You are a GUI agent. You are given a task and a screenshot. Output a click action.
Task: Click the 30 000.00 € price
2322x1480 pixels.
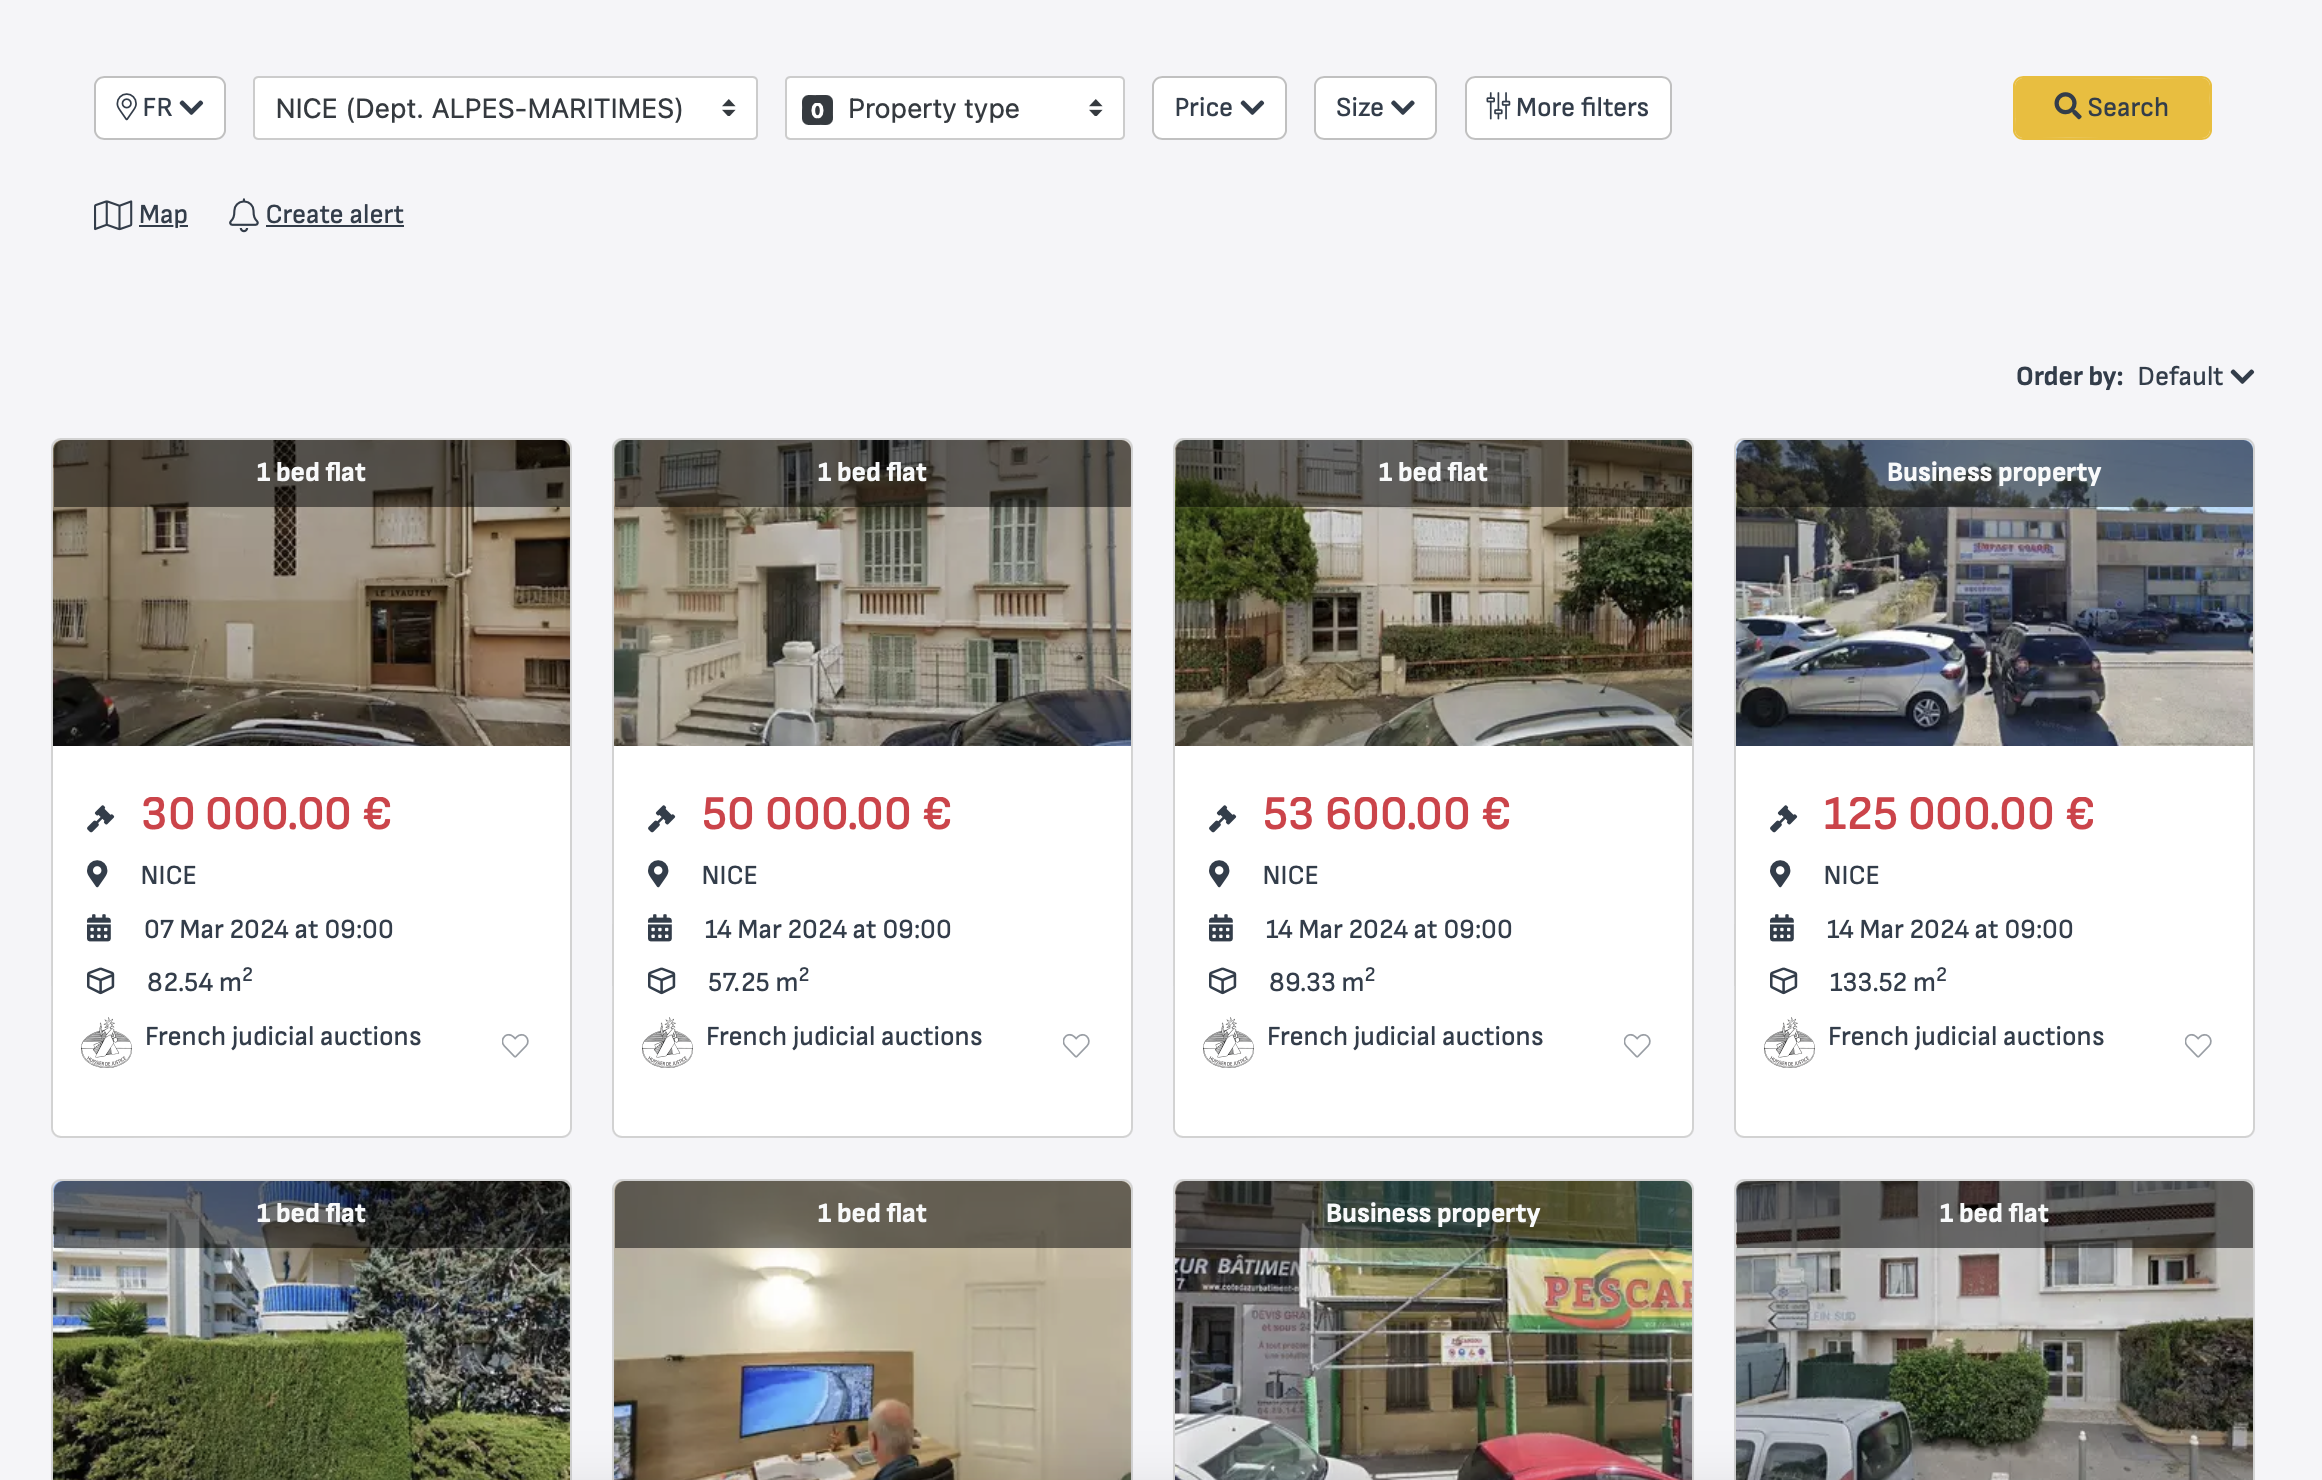266,814
